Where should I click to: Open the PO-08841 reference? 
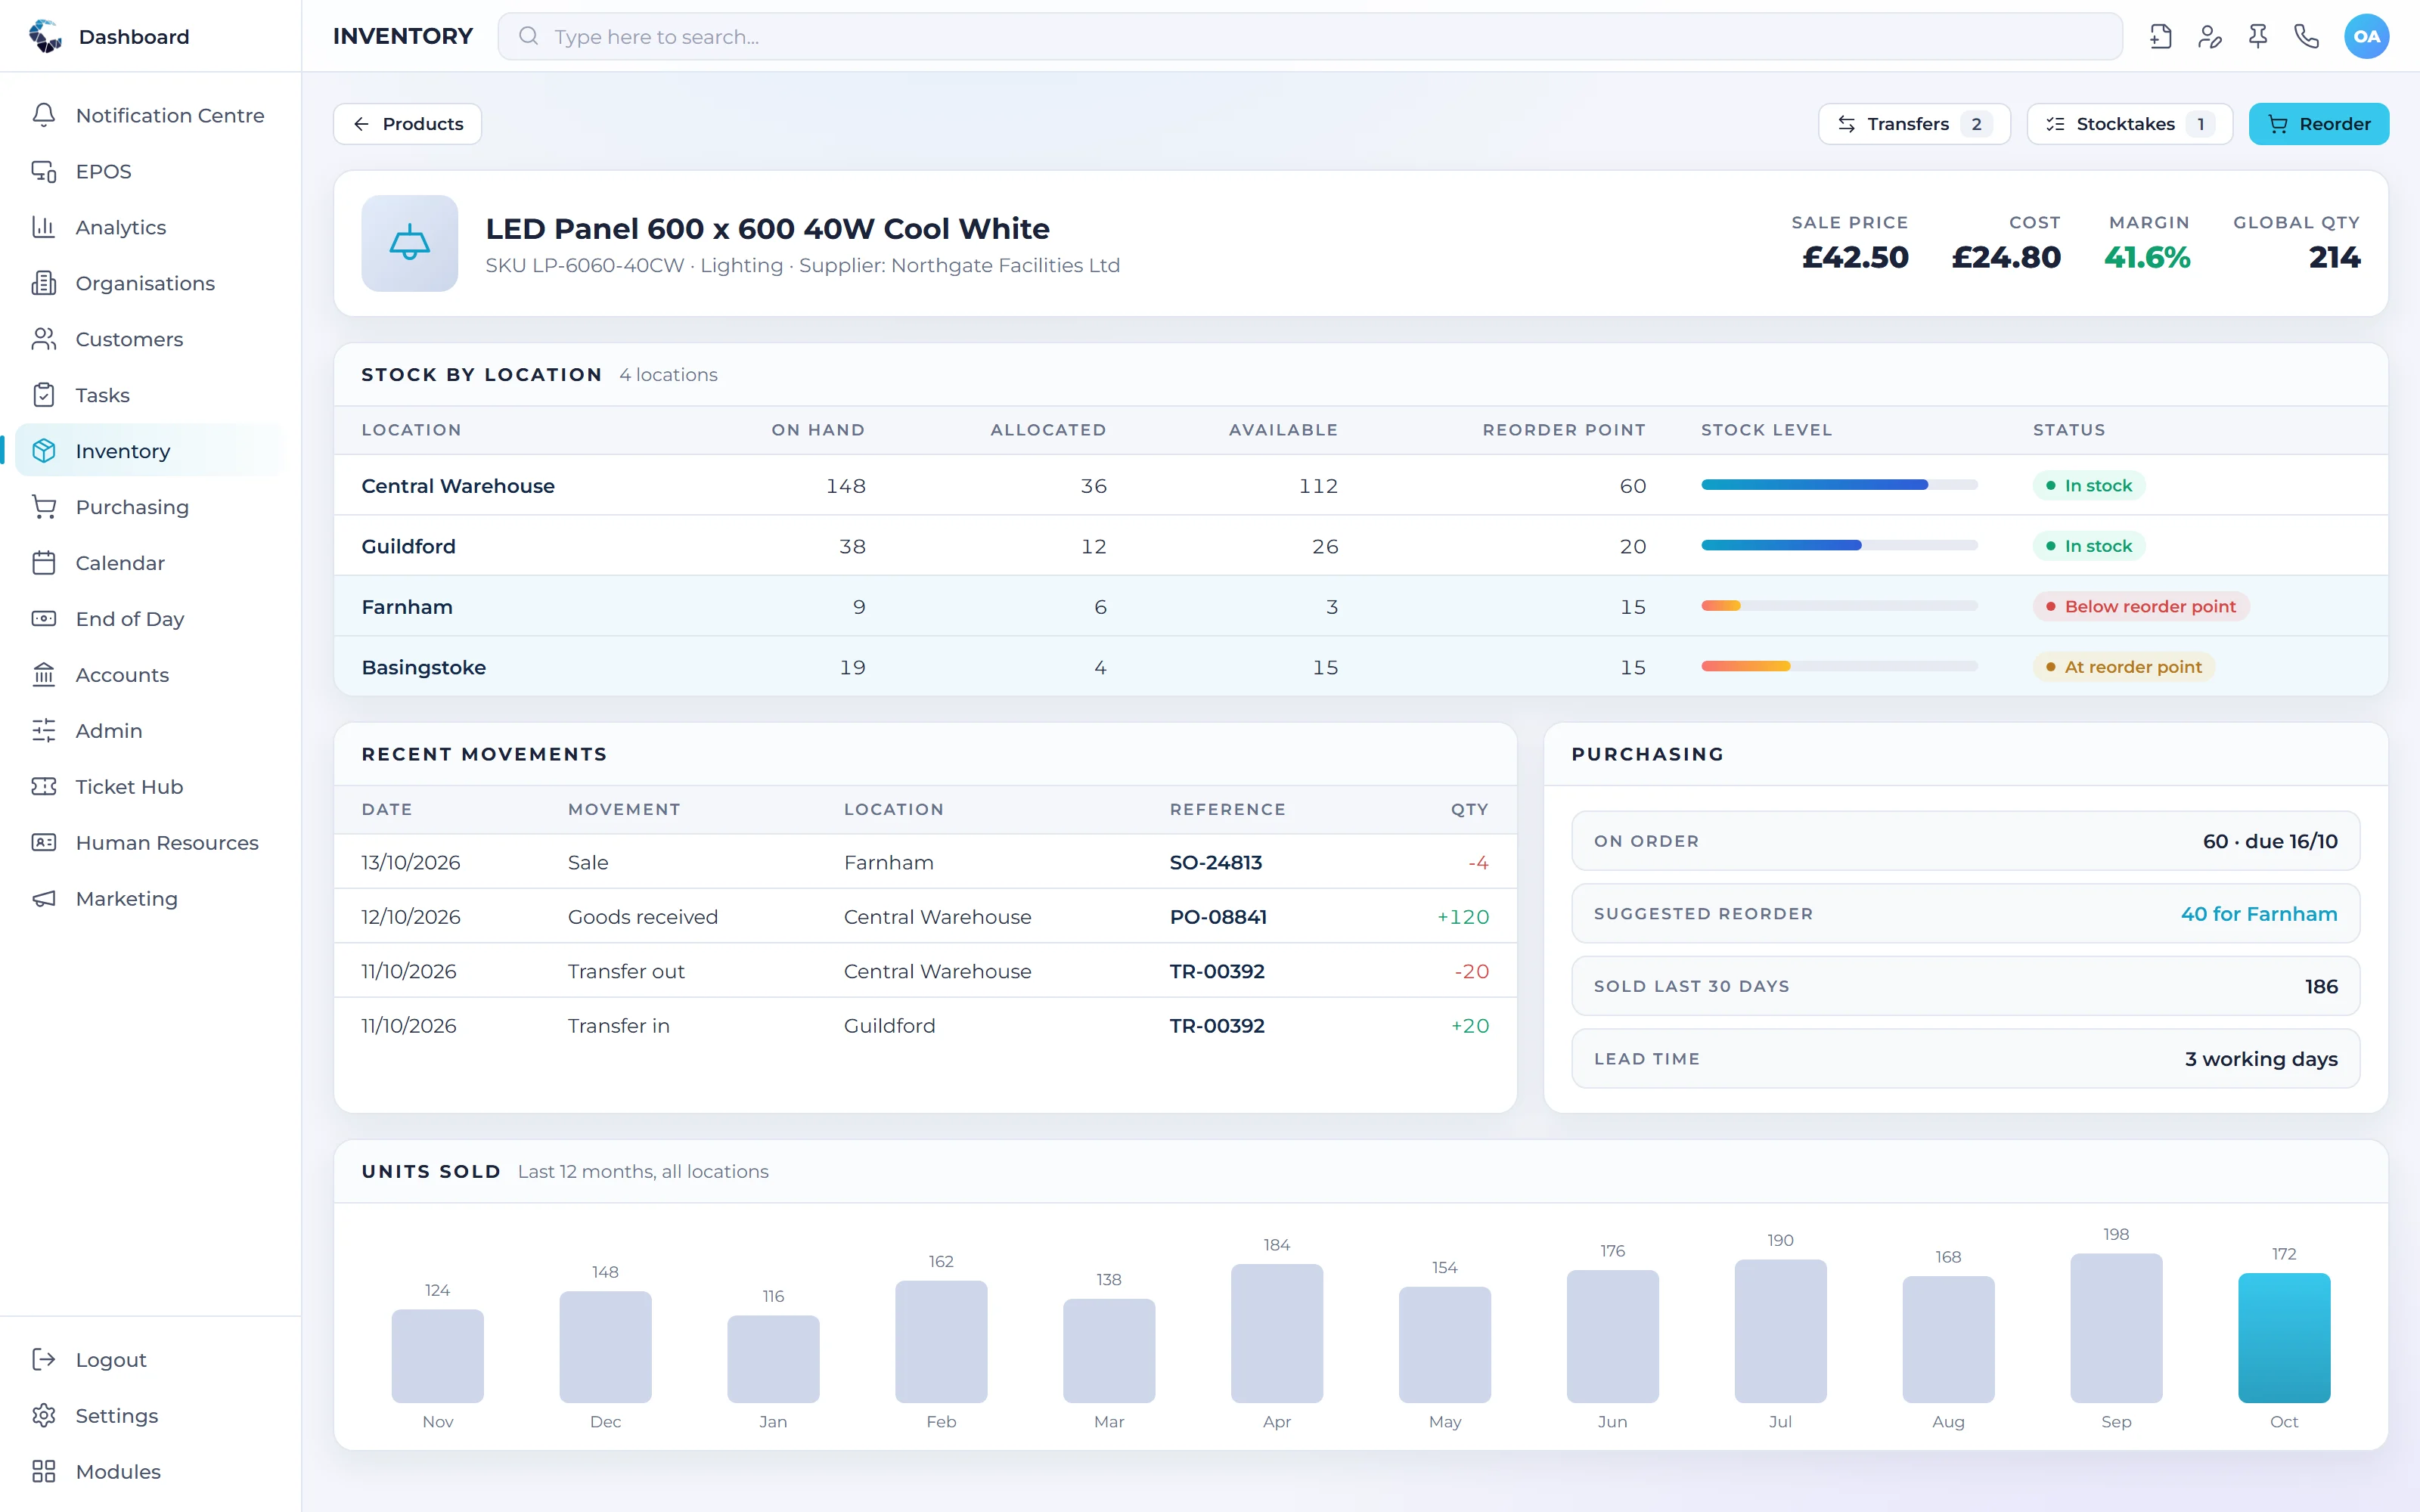[x=1218, y=917]
